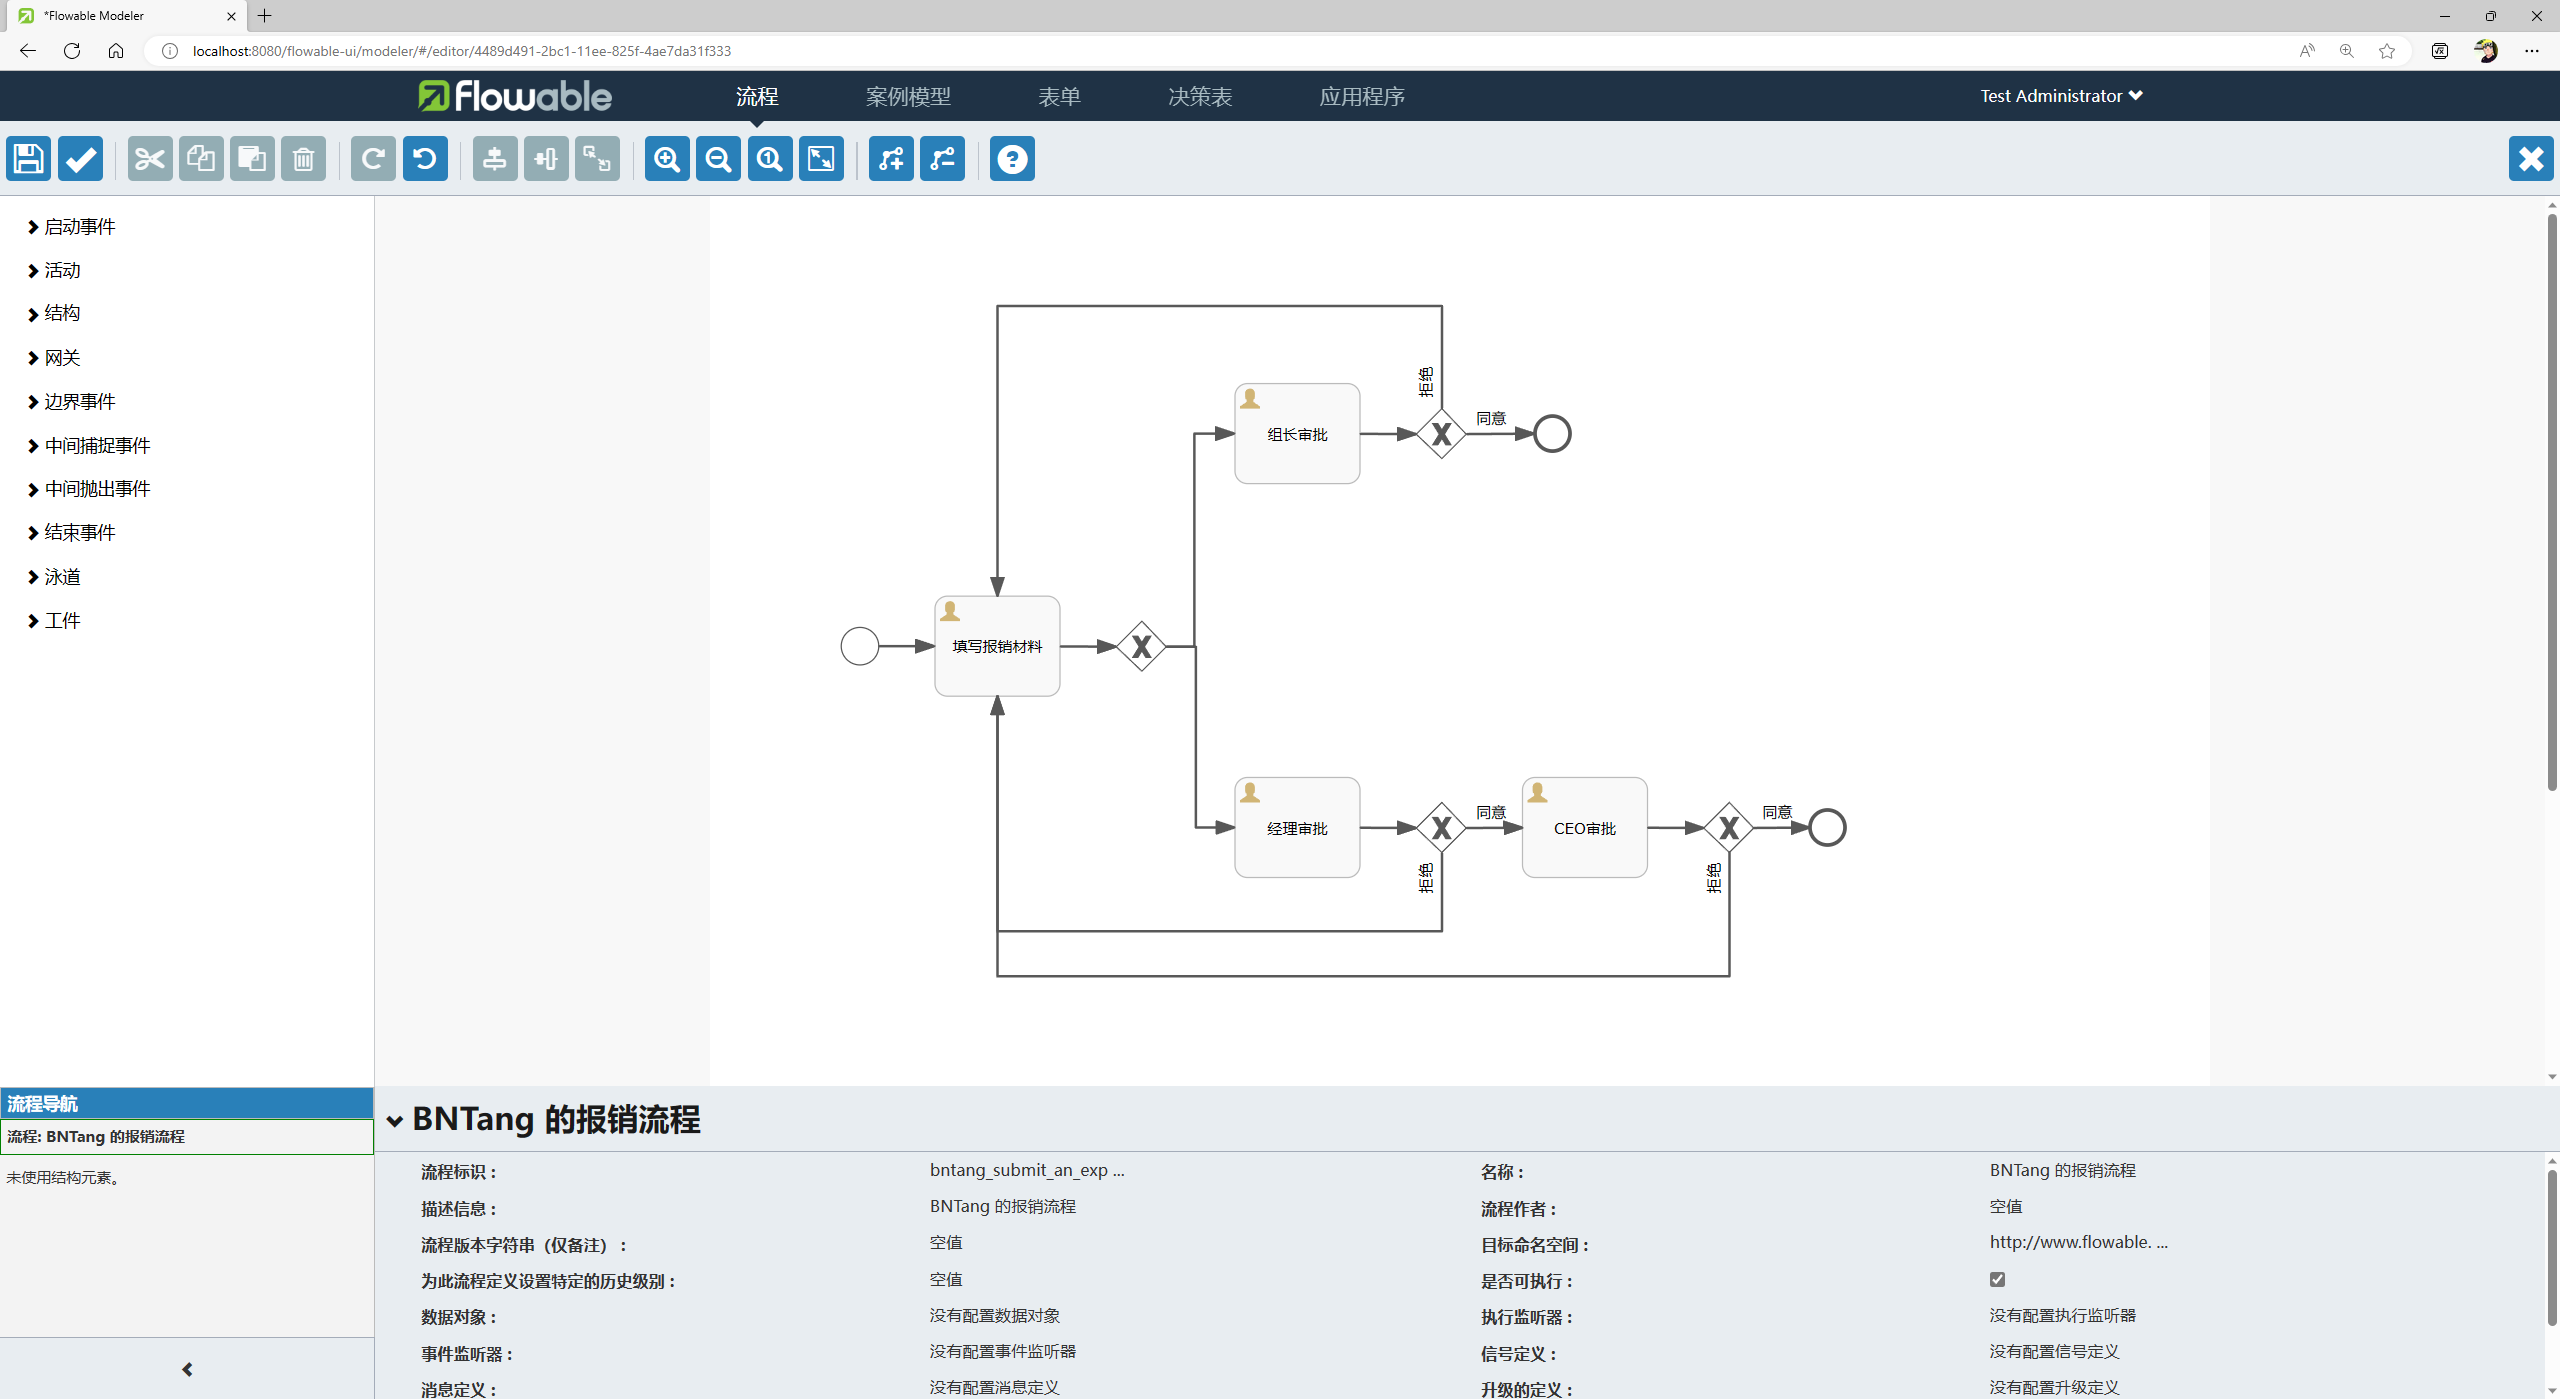Click the help question mark icon
This screenshot has width=2560, height=1399.
pos(1012,159)
